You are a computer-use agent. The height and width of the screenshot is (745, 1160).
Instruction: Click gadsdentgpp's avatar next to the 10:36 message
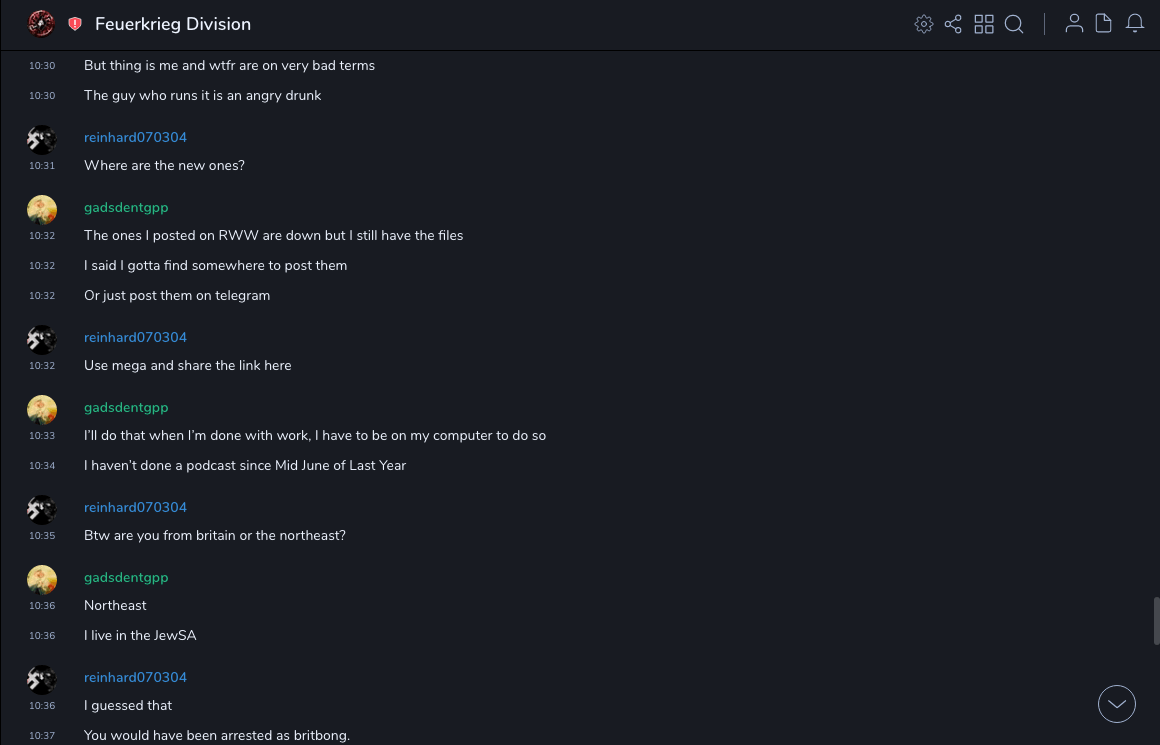41,579
